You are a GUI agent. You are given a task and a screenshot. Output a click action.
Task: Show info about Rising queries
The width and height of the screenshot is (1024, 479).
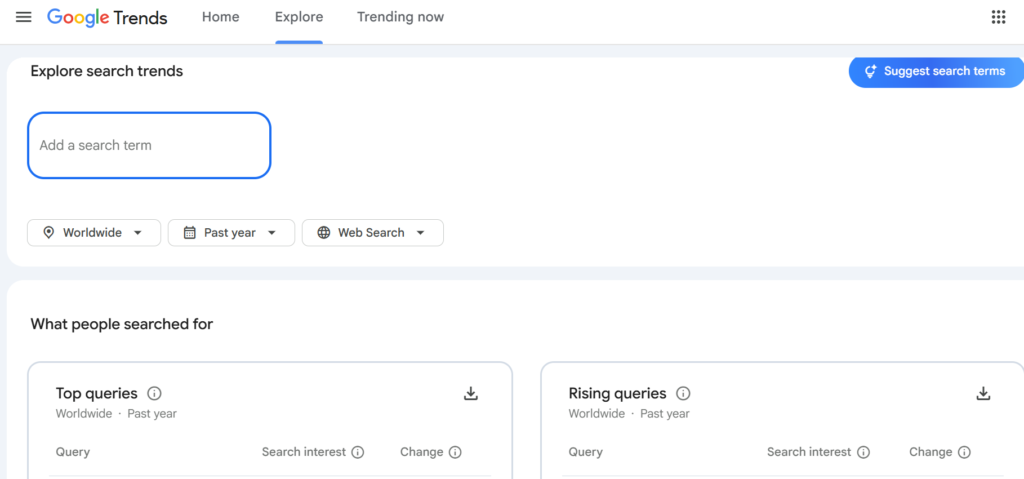683,393
